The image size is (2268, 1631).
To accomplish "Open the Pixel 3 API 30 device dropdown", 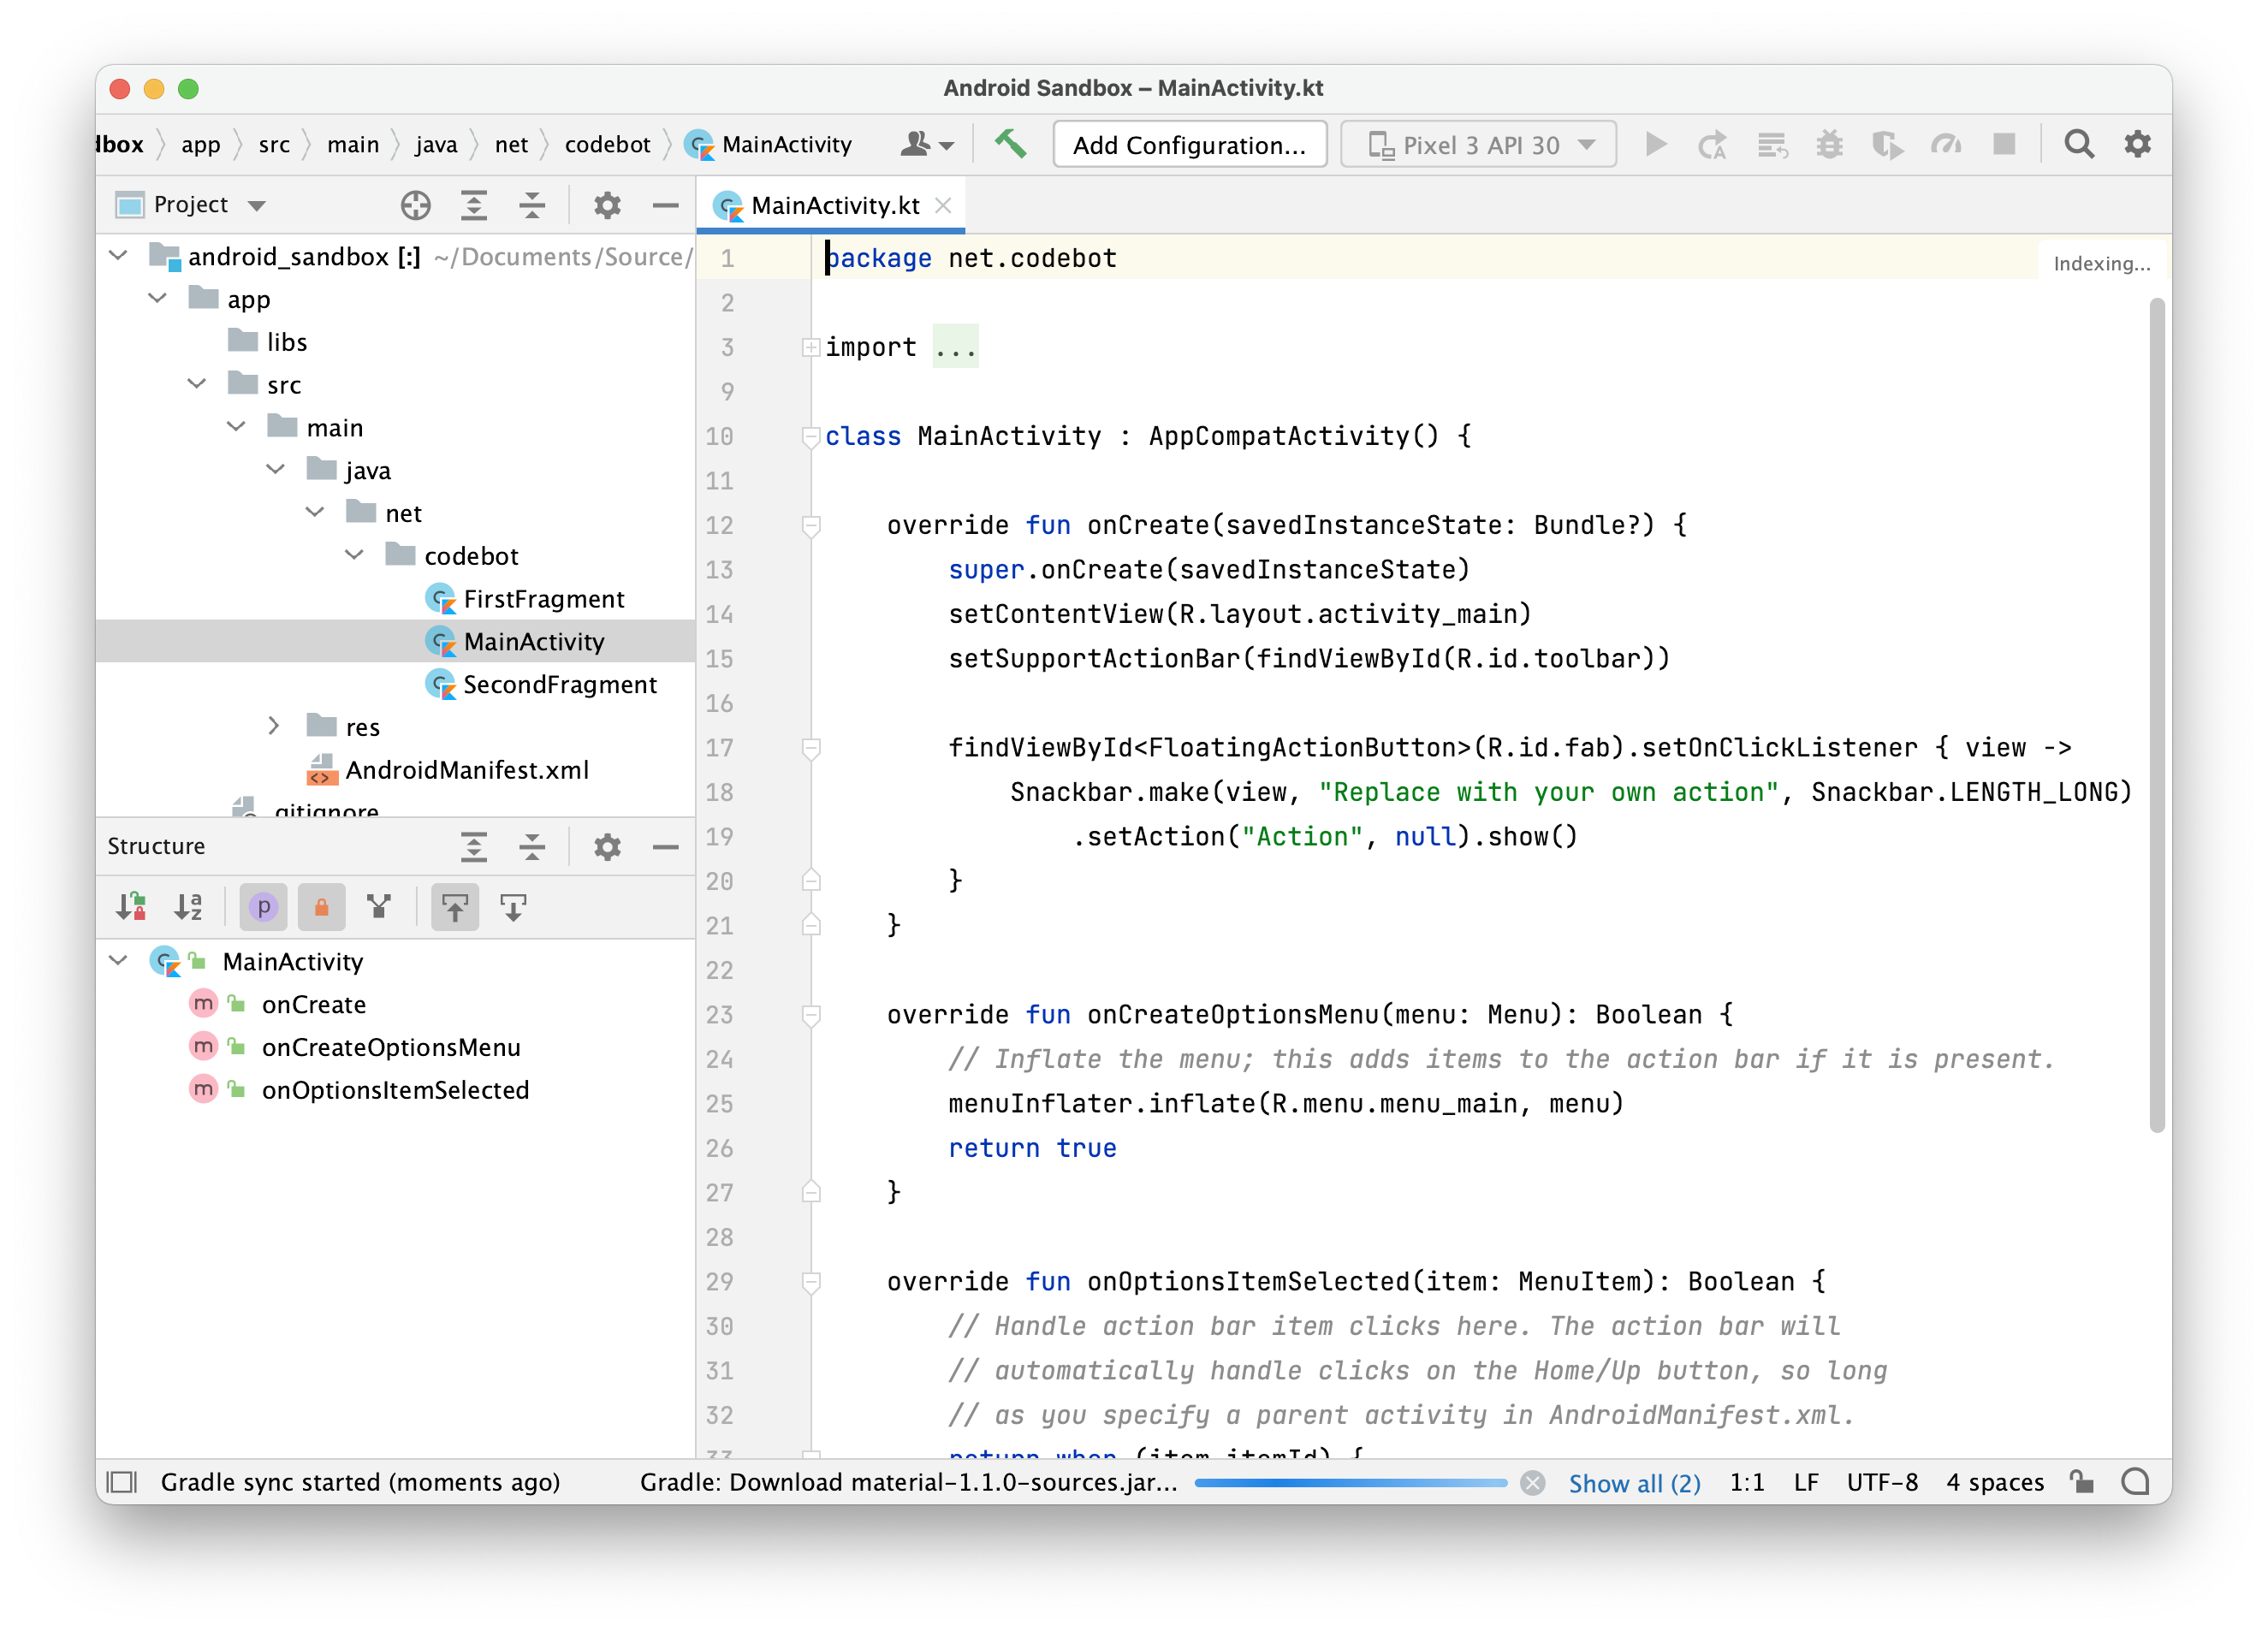I will [1478, 144].
